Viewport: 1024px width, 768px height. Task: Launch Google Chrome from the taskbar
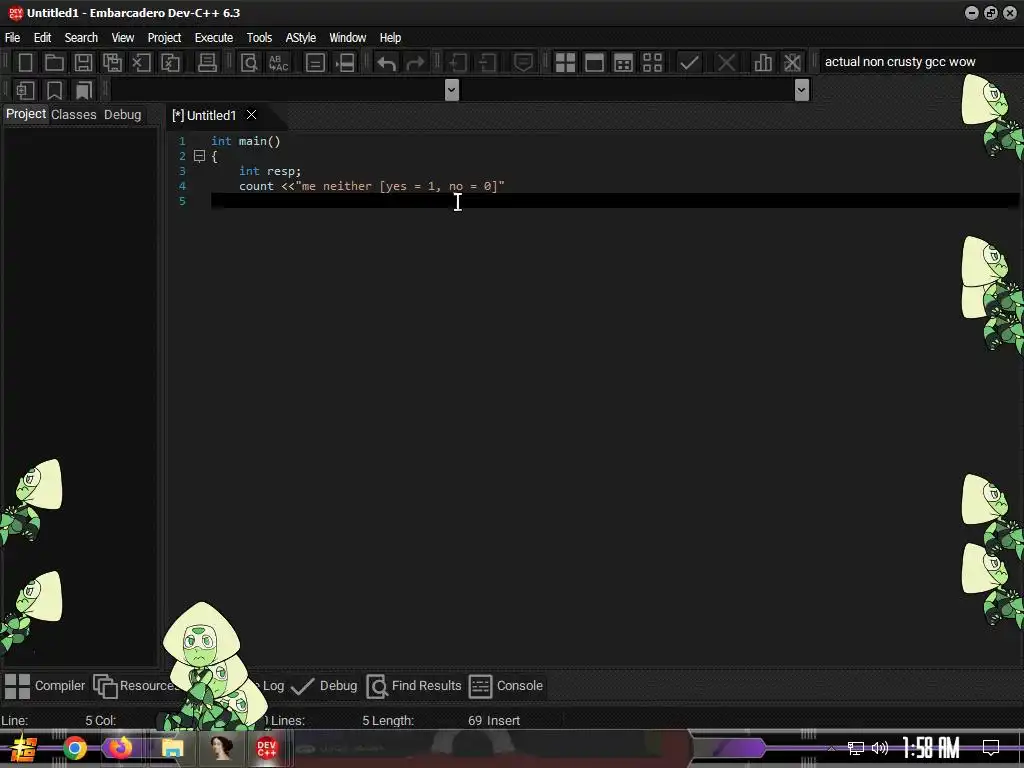tap(74, 748)
